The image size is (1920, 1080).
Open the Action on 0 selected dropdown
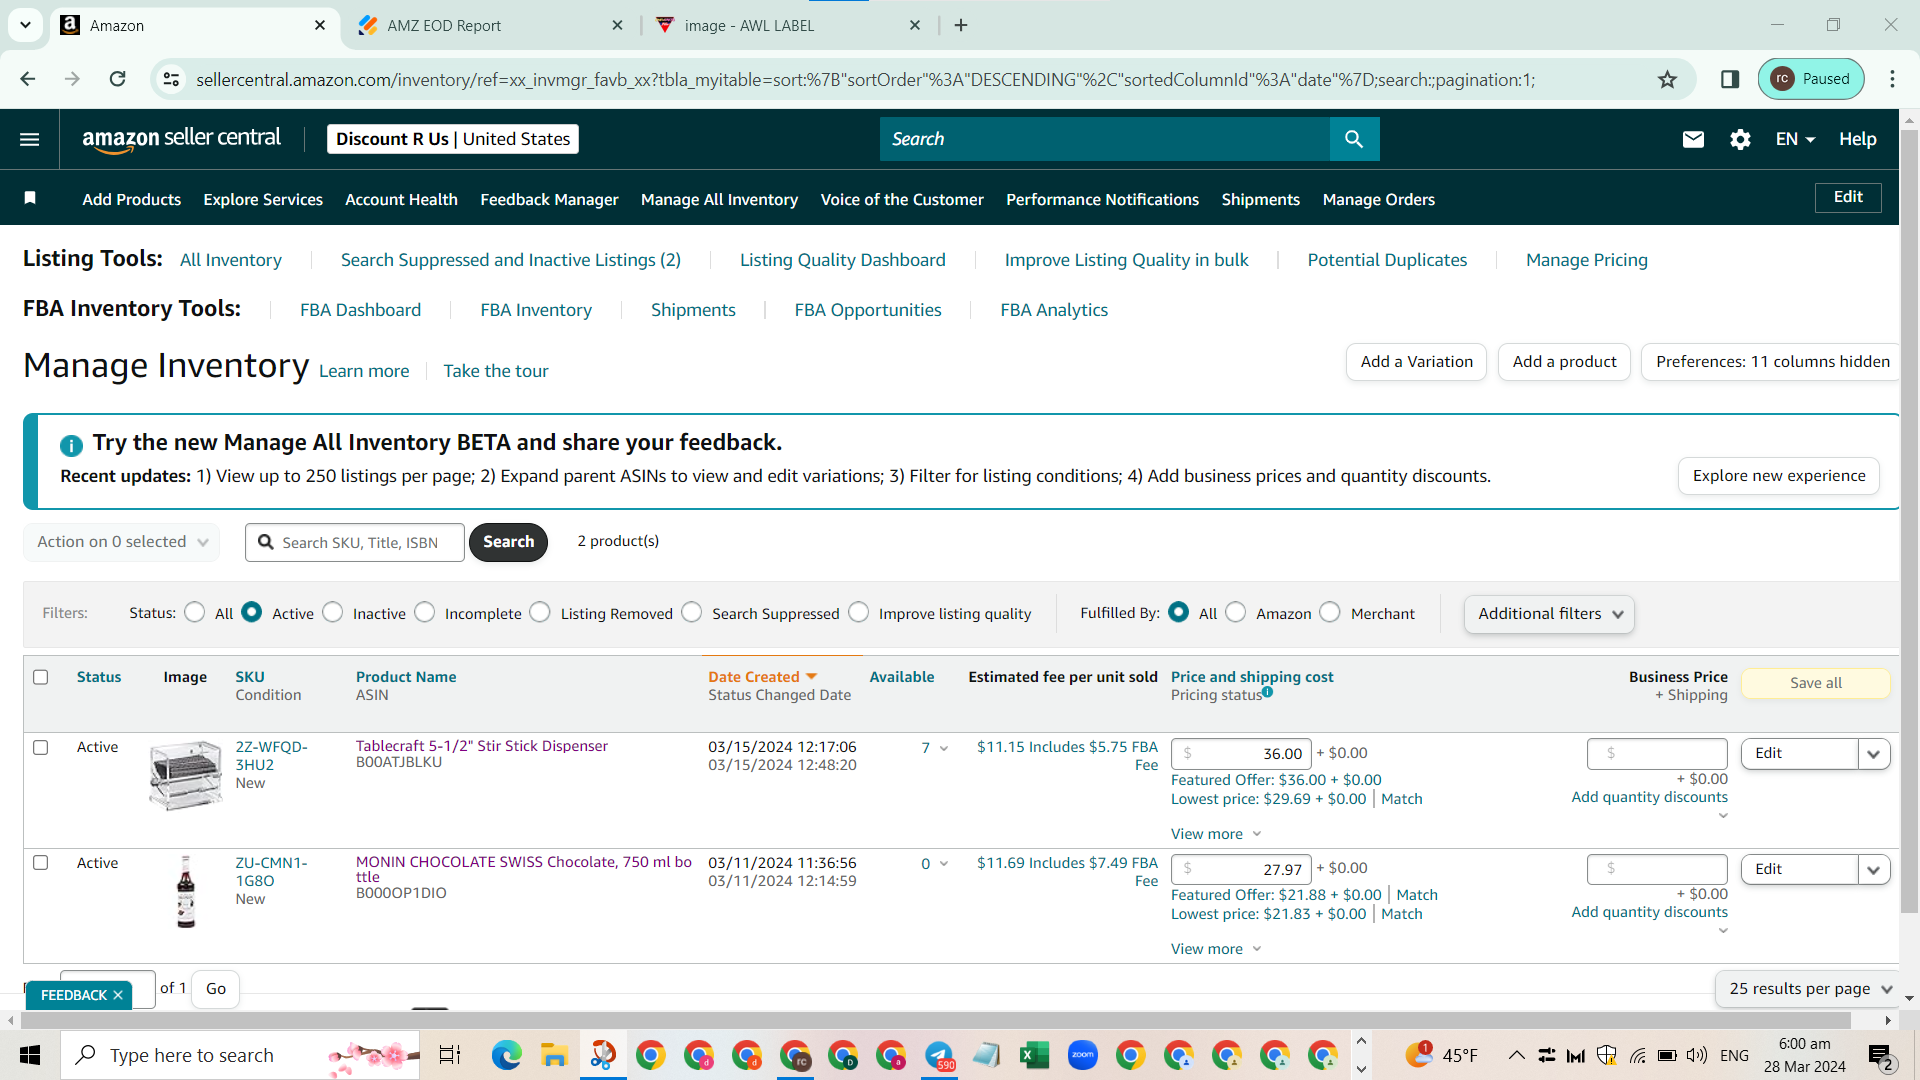point(122,542)
